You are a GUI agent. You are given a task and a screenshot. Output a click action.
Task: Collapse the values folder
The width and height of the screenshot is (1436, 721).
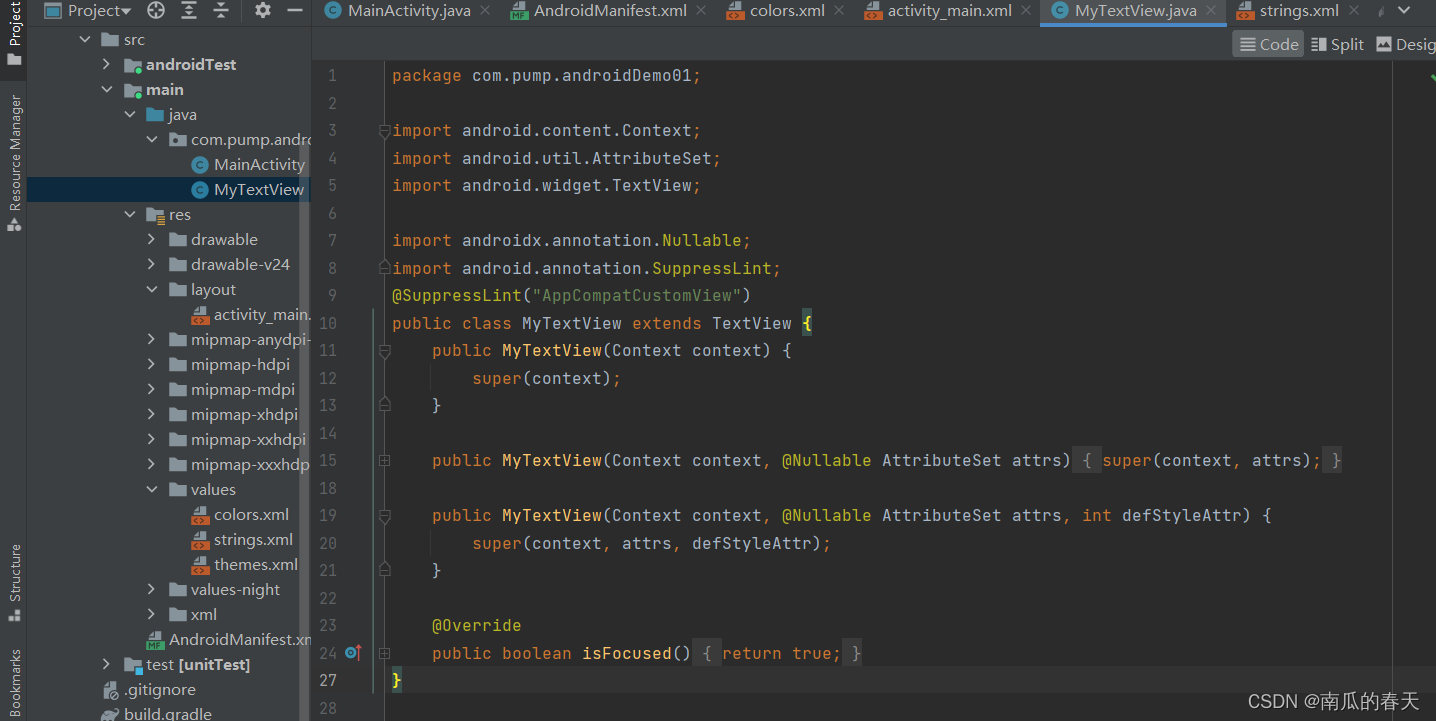(152, 490)
